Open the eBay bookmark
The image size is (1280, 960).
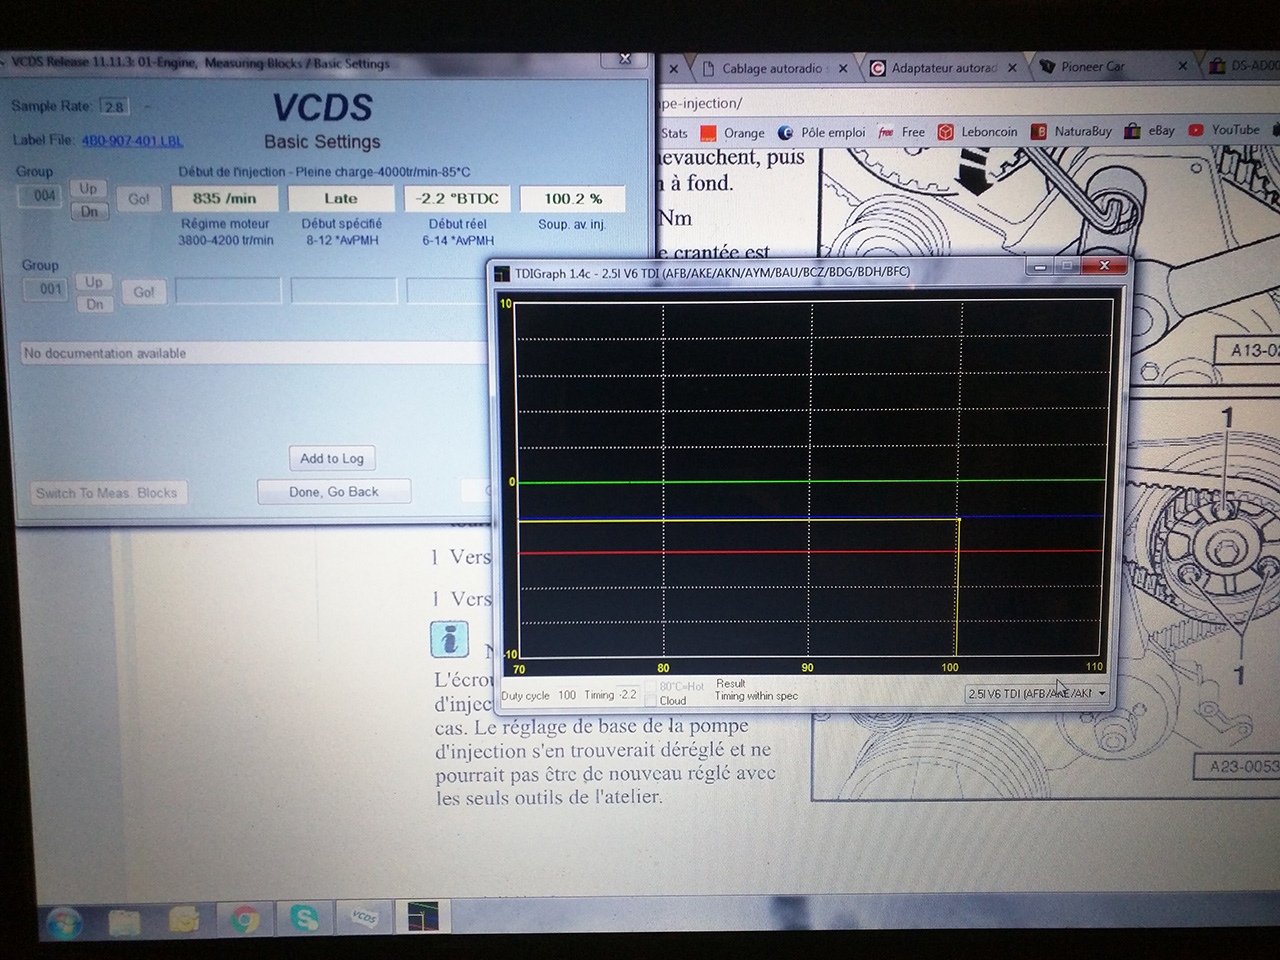pyautogui.click(x=1150, y=131)
